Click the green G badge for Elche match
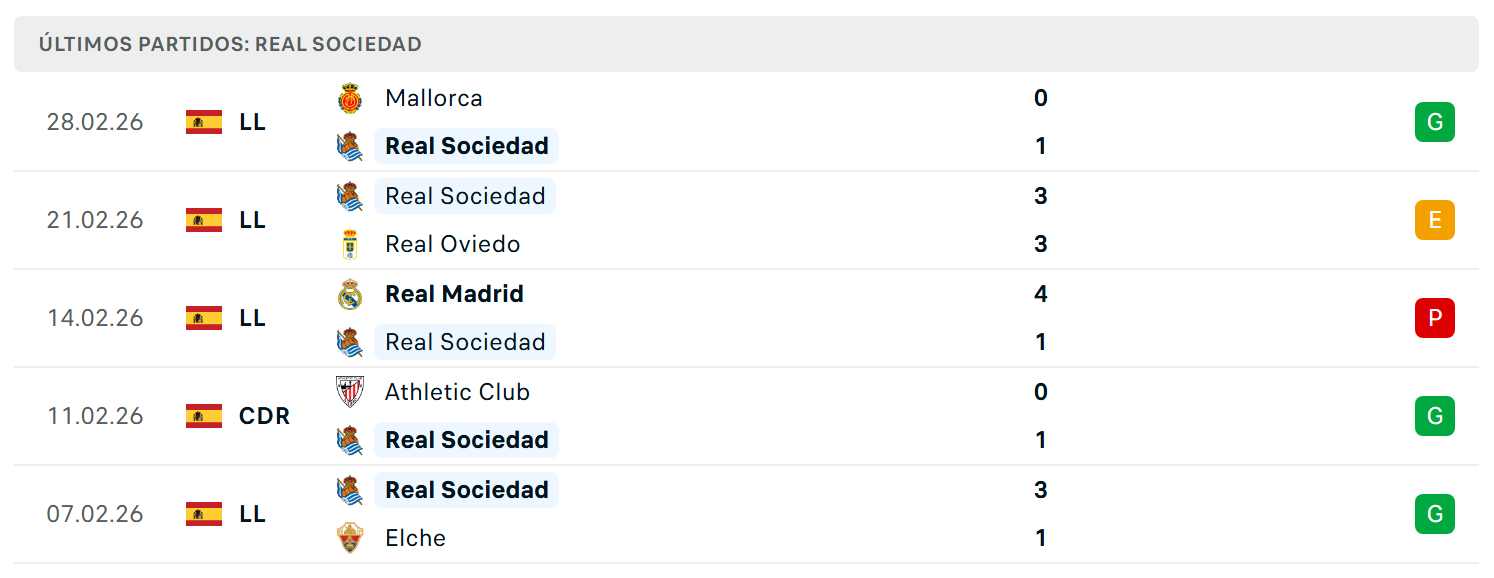This screenshot has height=578, width=1494. click(1434, 514)
